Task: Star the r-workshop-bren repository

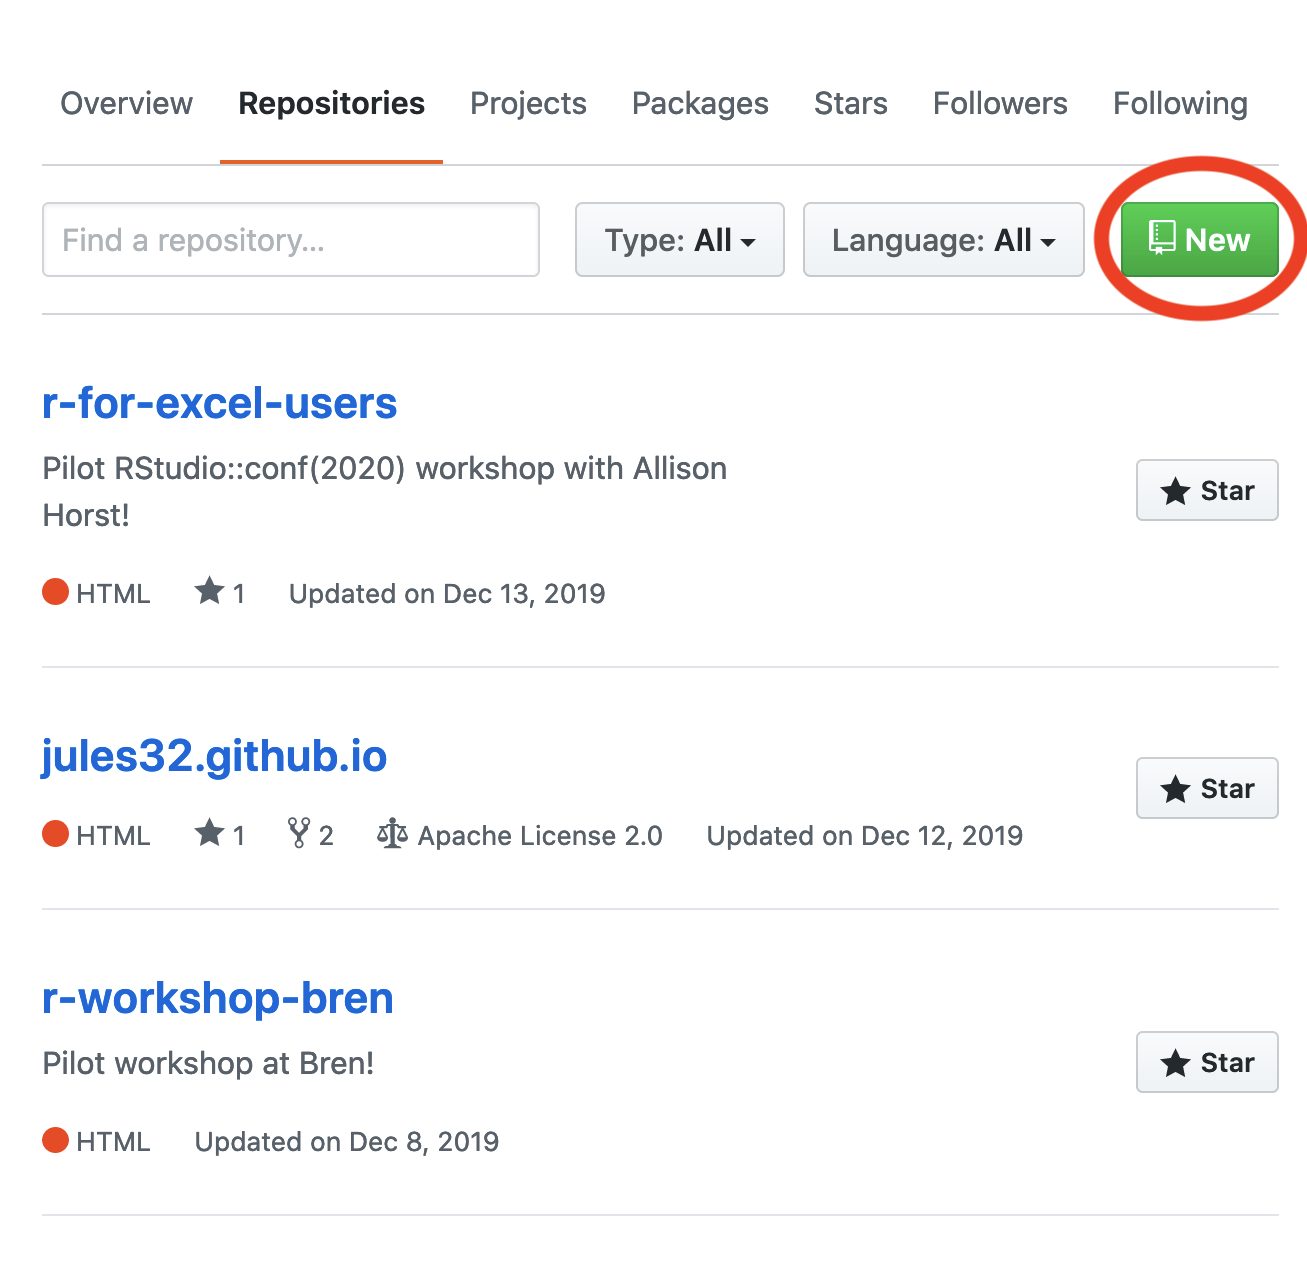Action: pos(1207,1062)
